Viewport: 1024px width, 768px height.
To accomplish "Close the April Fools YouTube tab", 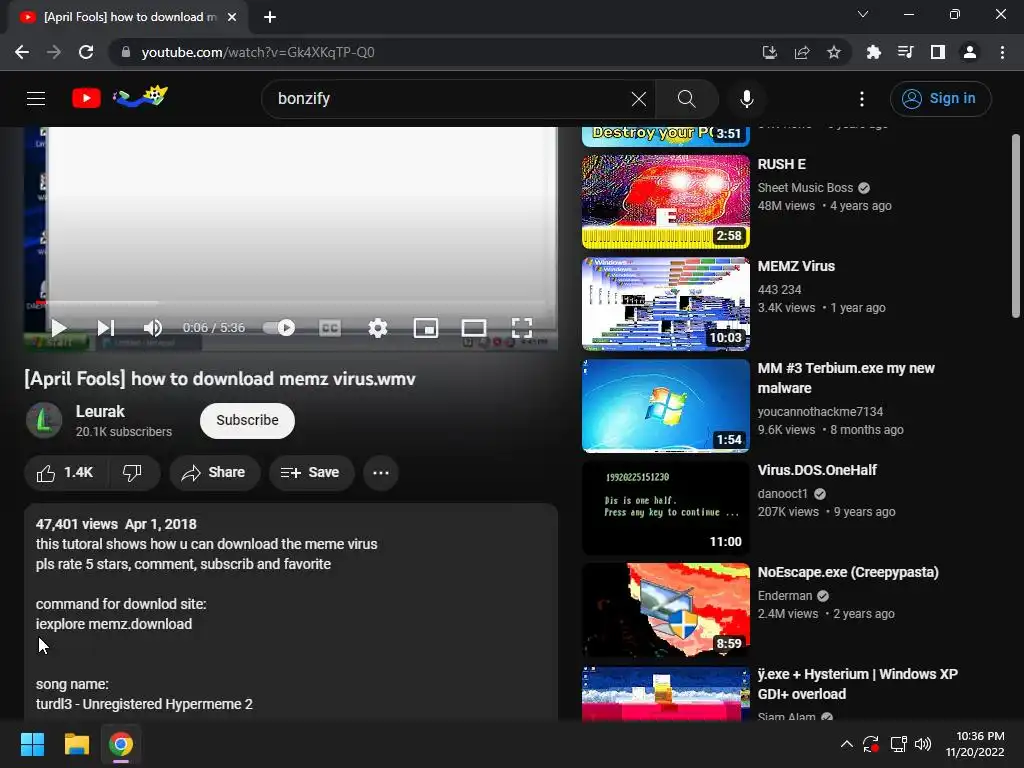I will [x=232, y=17].
